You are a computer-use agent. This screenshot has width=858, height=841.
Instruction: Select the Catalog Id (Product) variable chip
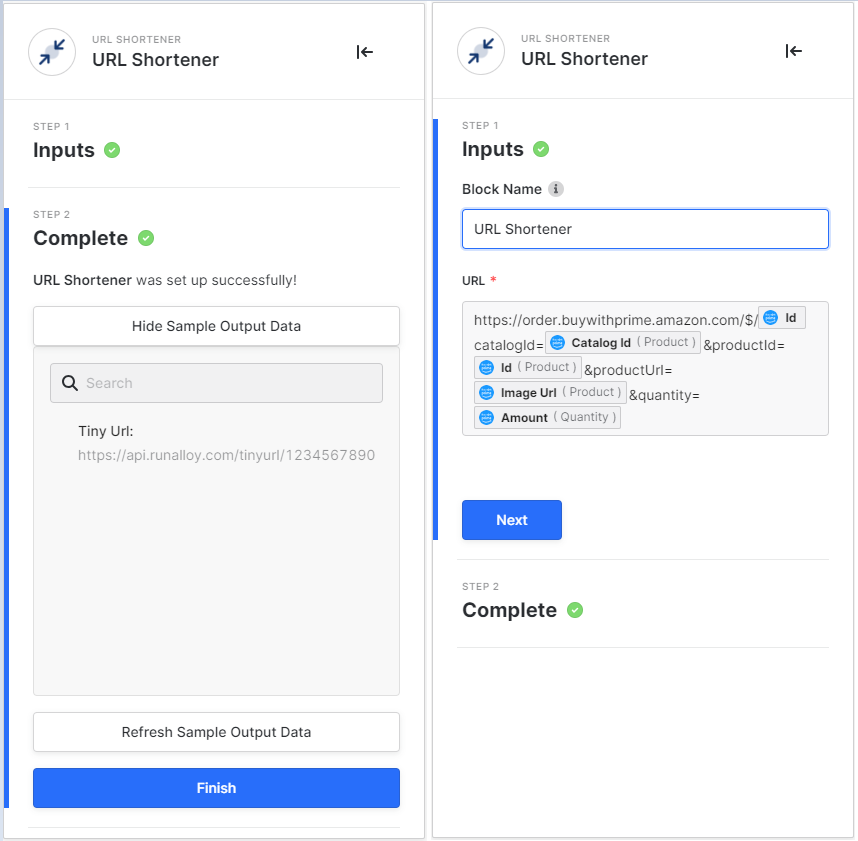tap(622, 343)
